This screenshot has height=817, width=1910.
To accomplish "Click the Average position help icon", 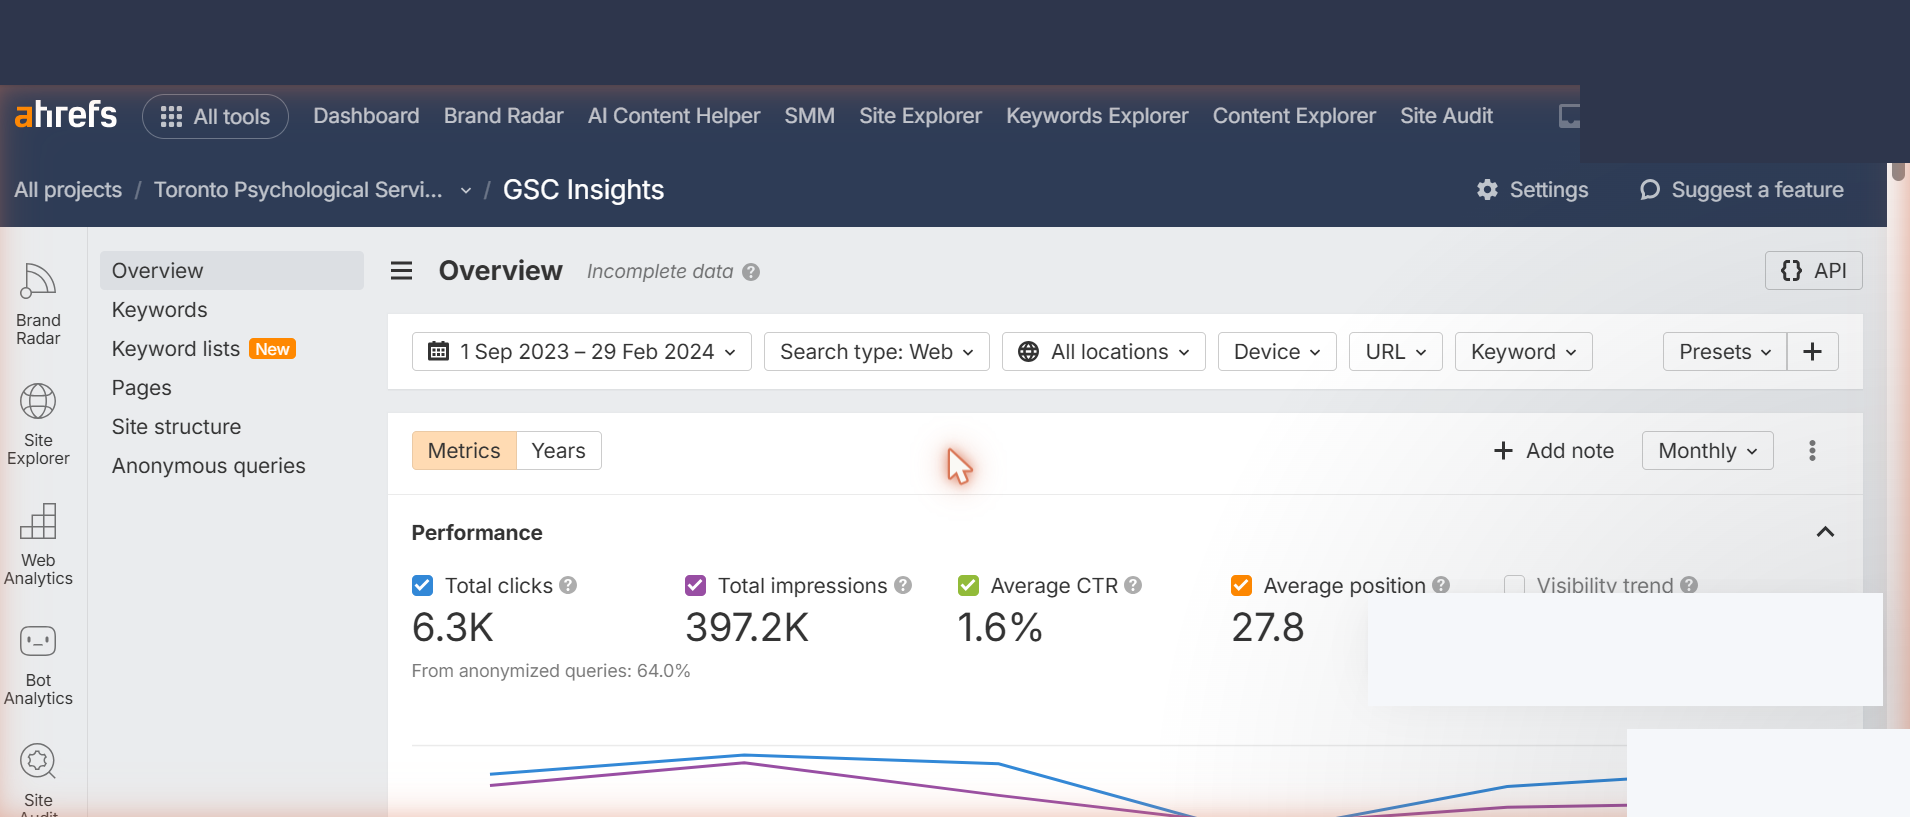I will 1441,585.
